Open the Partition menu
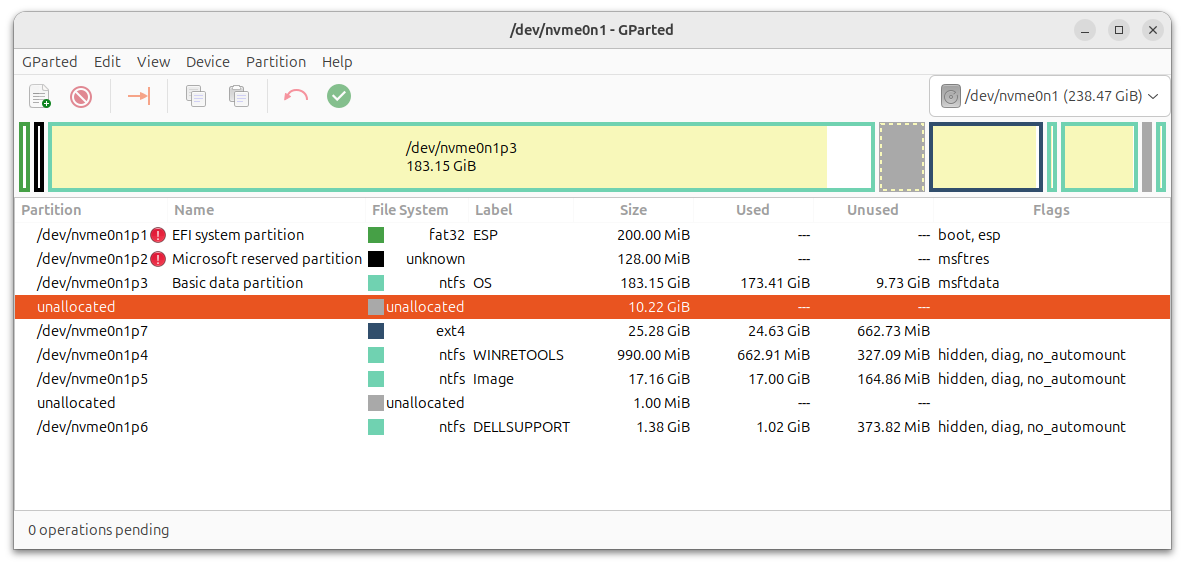Viewport: 1185px width, 566px height. click(276, 62)
